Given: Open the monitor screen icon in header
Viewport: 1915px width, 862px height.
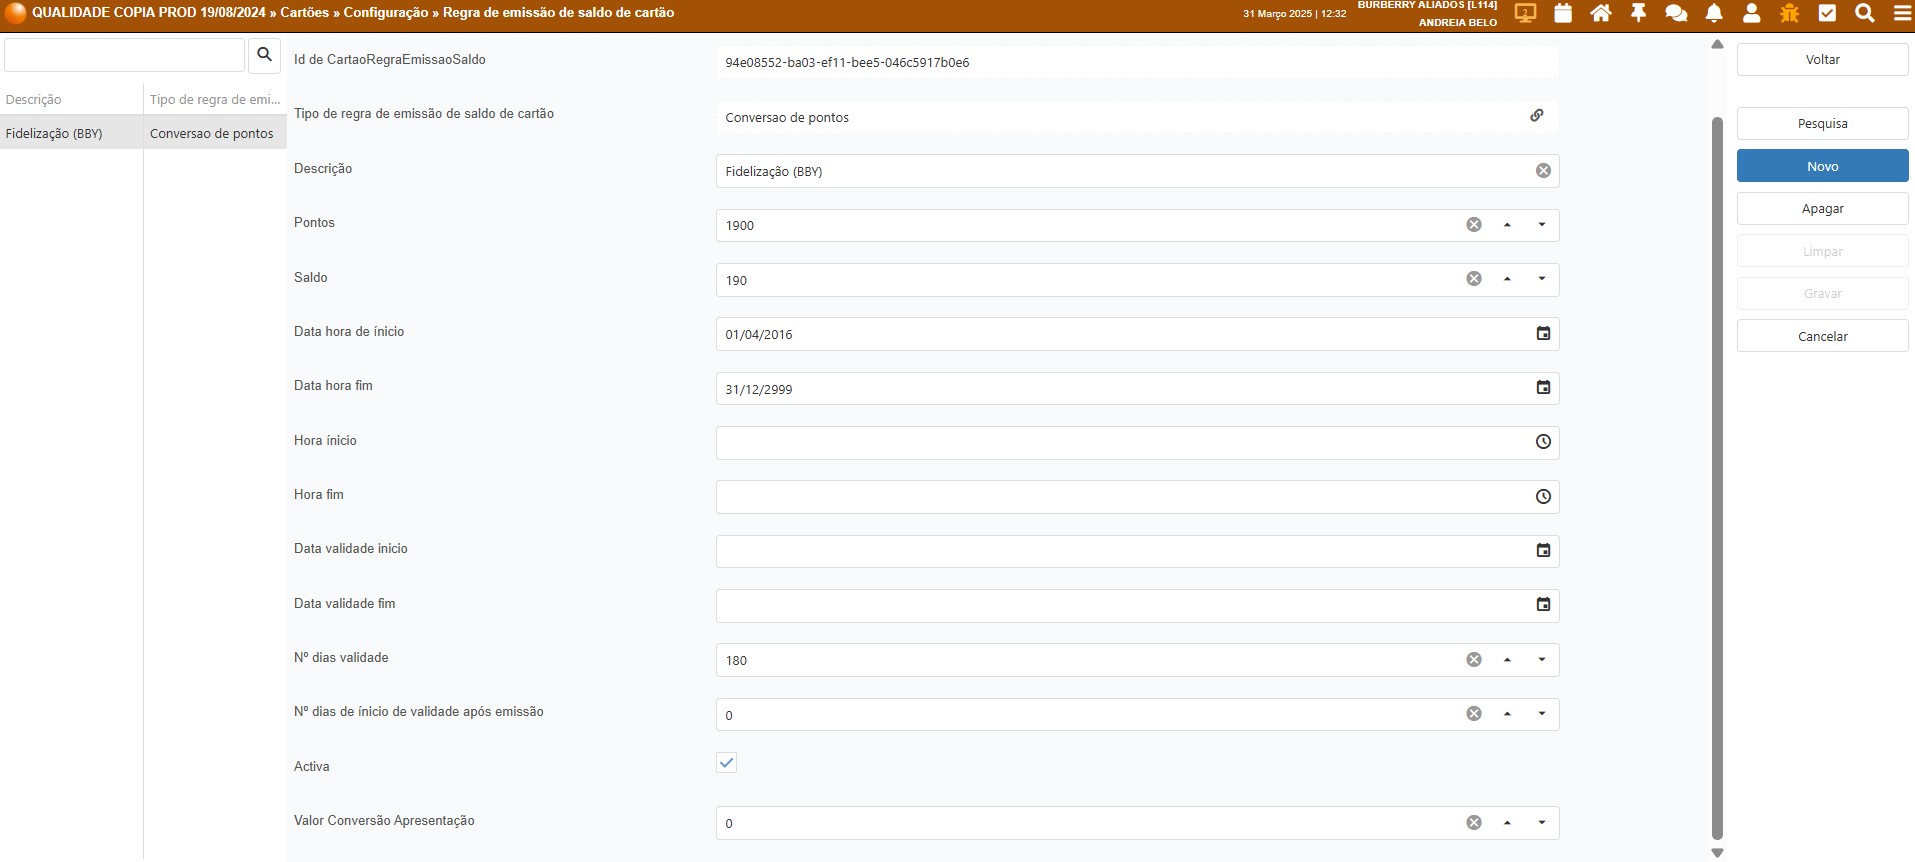Looking at the screenshot, I should pyautogui.click(x=1525, y=13).
